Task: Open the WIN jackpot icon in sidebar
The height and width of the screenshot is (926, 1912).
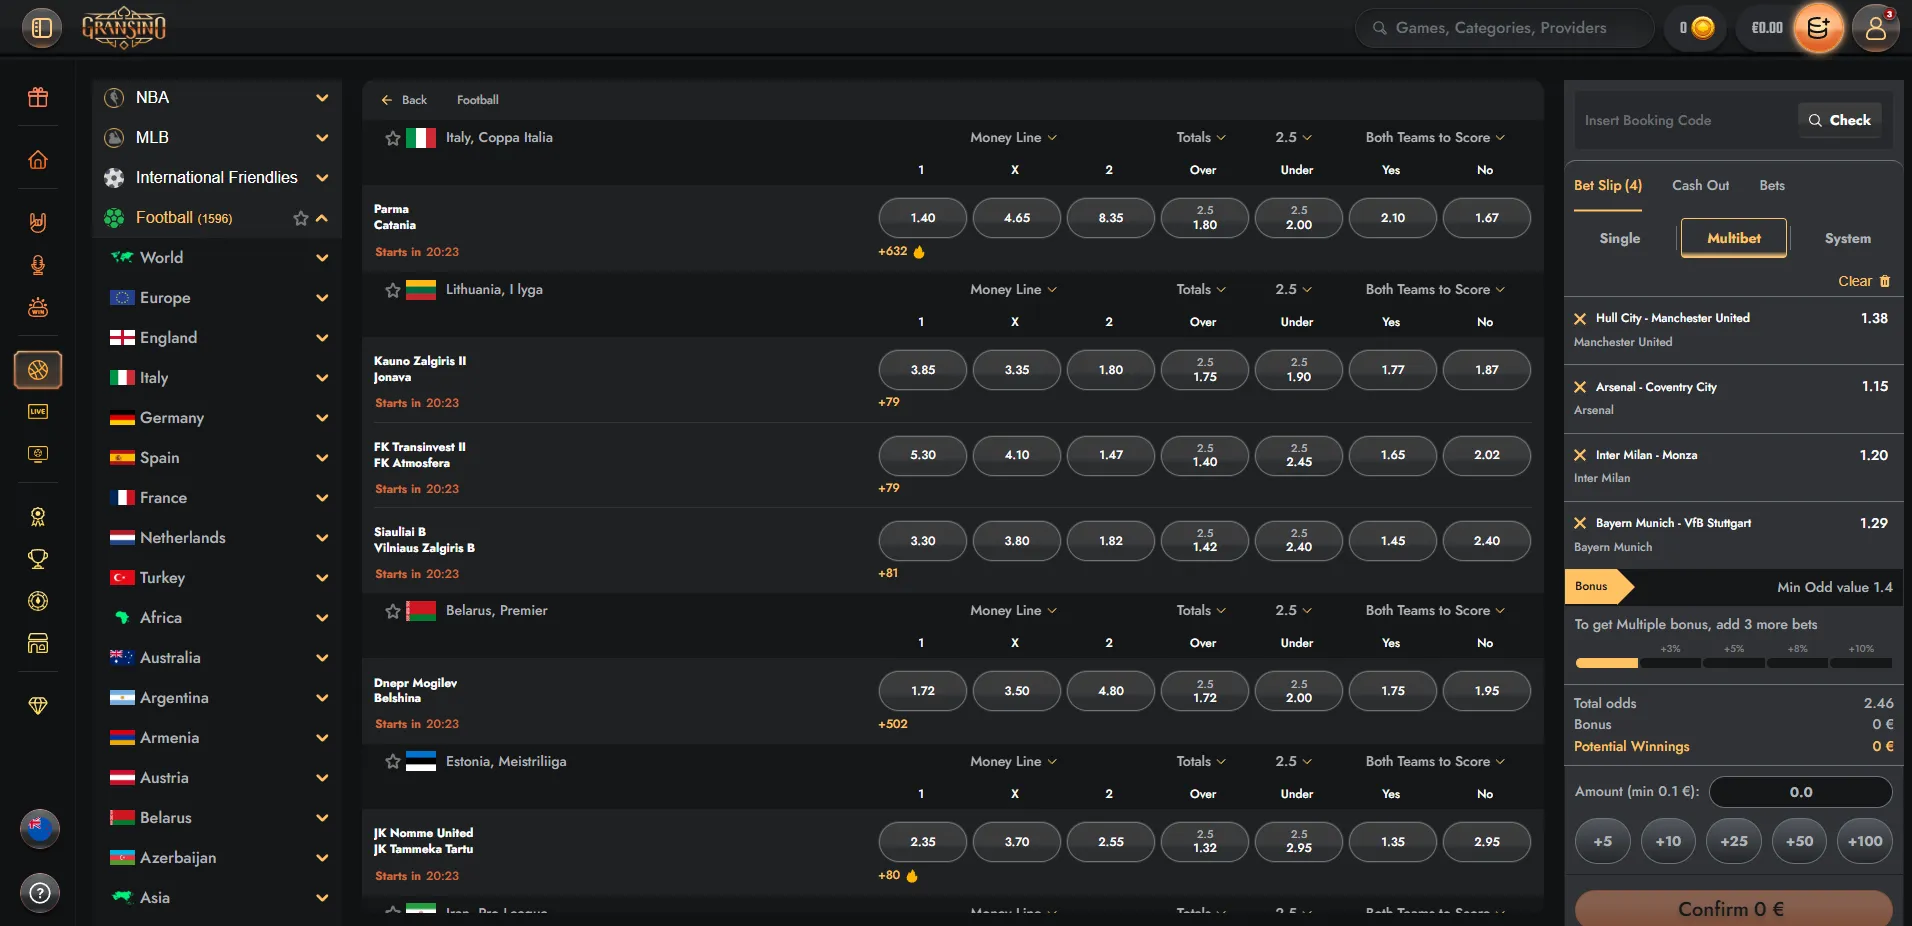Action: pyautogui.click(x=38, y=307)
